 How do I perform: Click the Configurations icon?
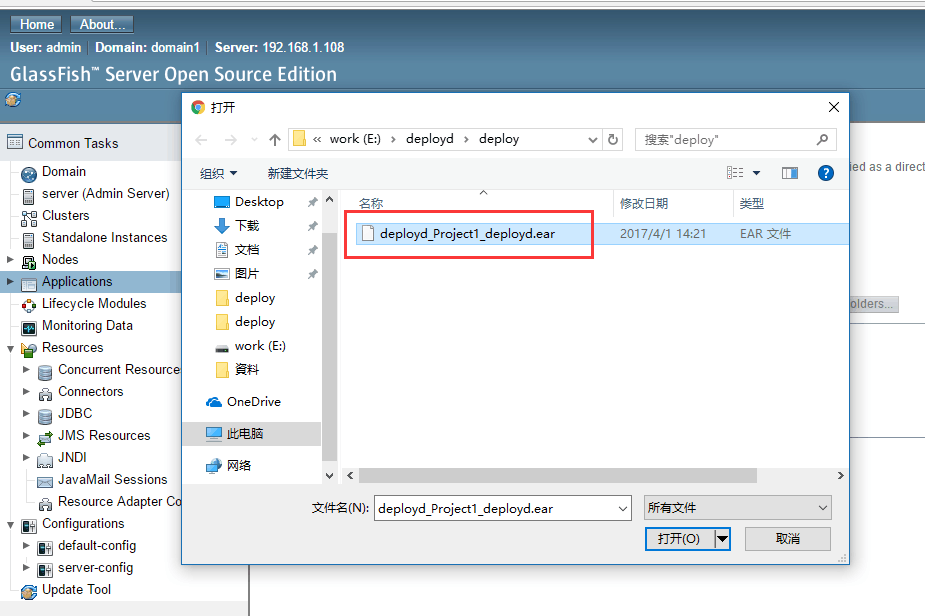coord(28,526)
